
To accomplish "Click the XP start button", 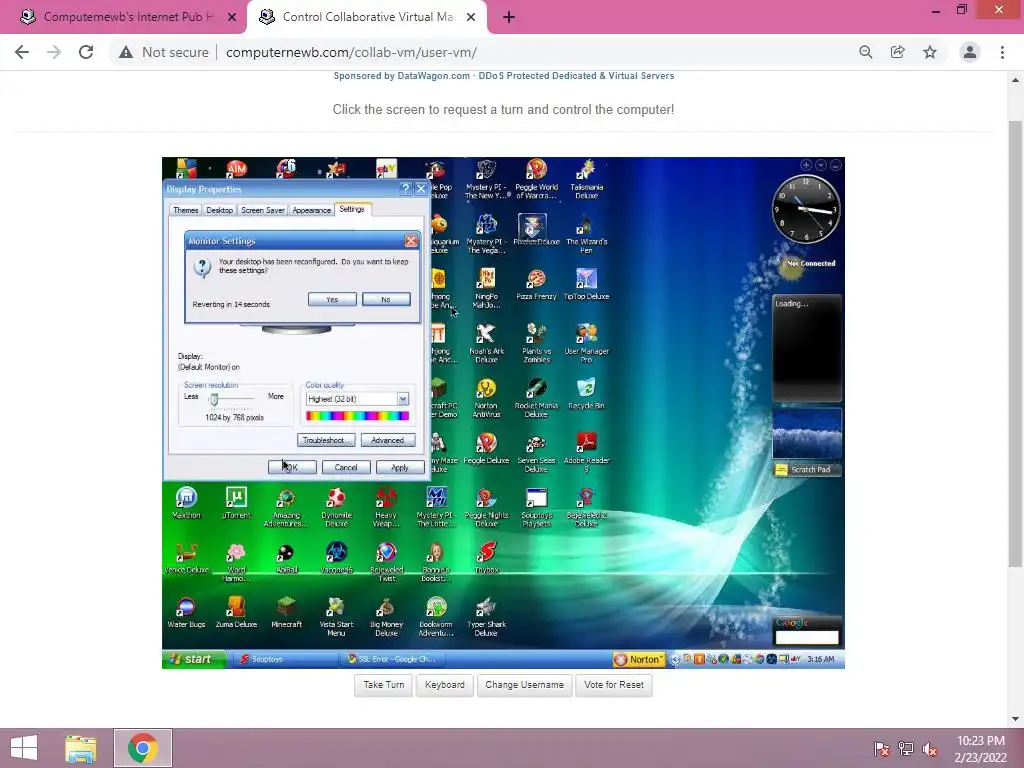I will coord(194,659).
